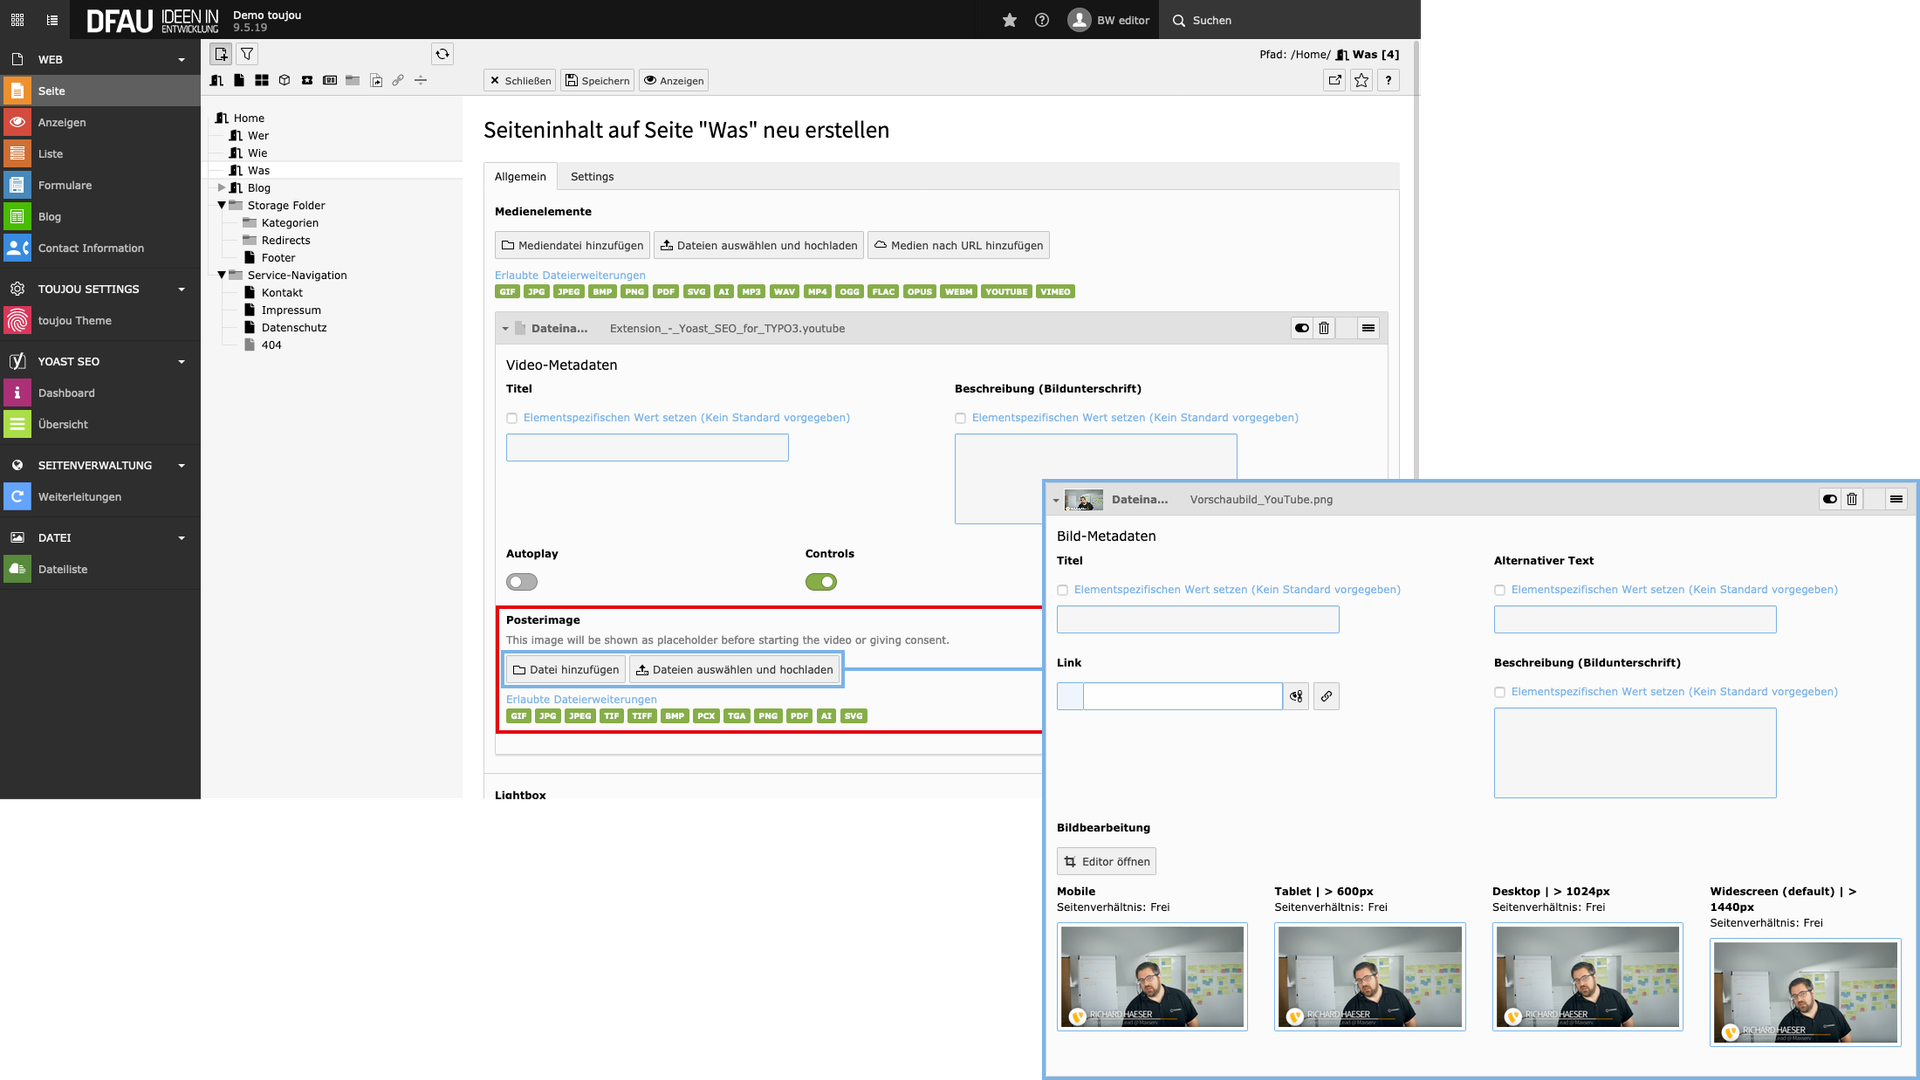Click trash icon for YouTube video element

1323,328
